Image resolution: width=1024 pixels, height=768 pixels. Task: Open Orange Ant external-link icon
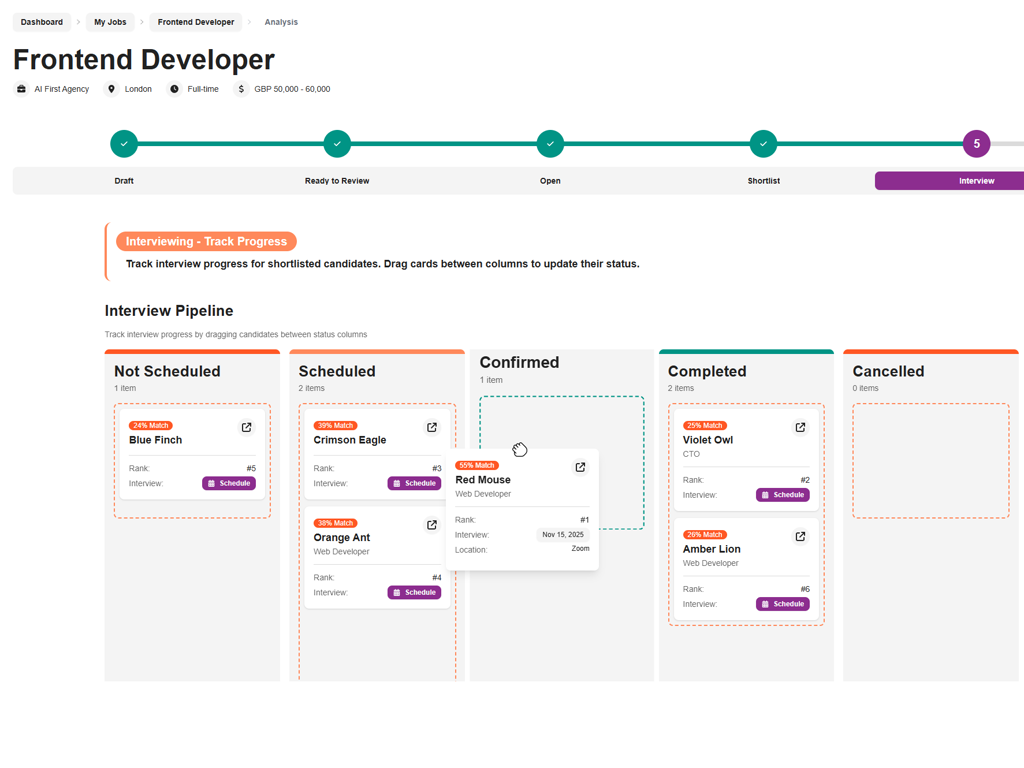tap(432, 525)
